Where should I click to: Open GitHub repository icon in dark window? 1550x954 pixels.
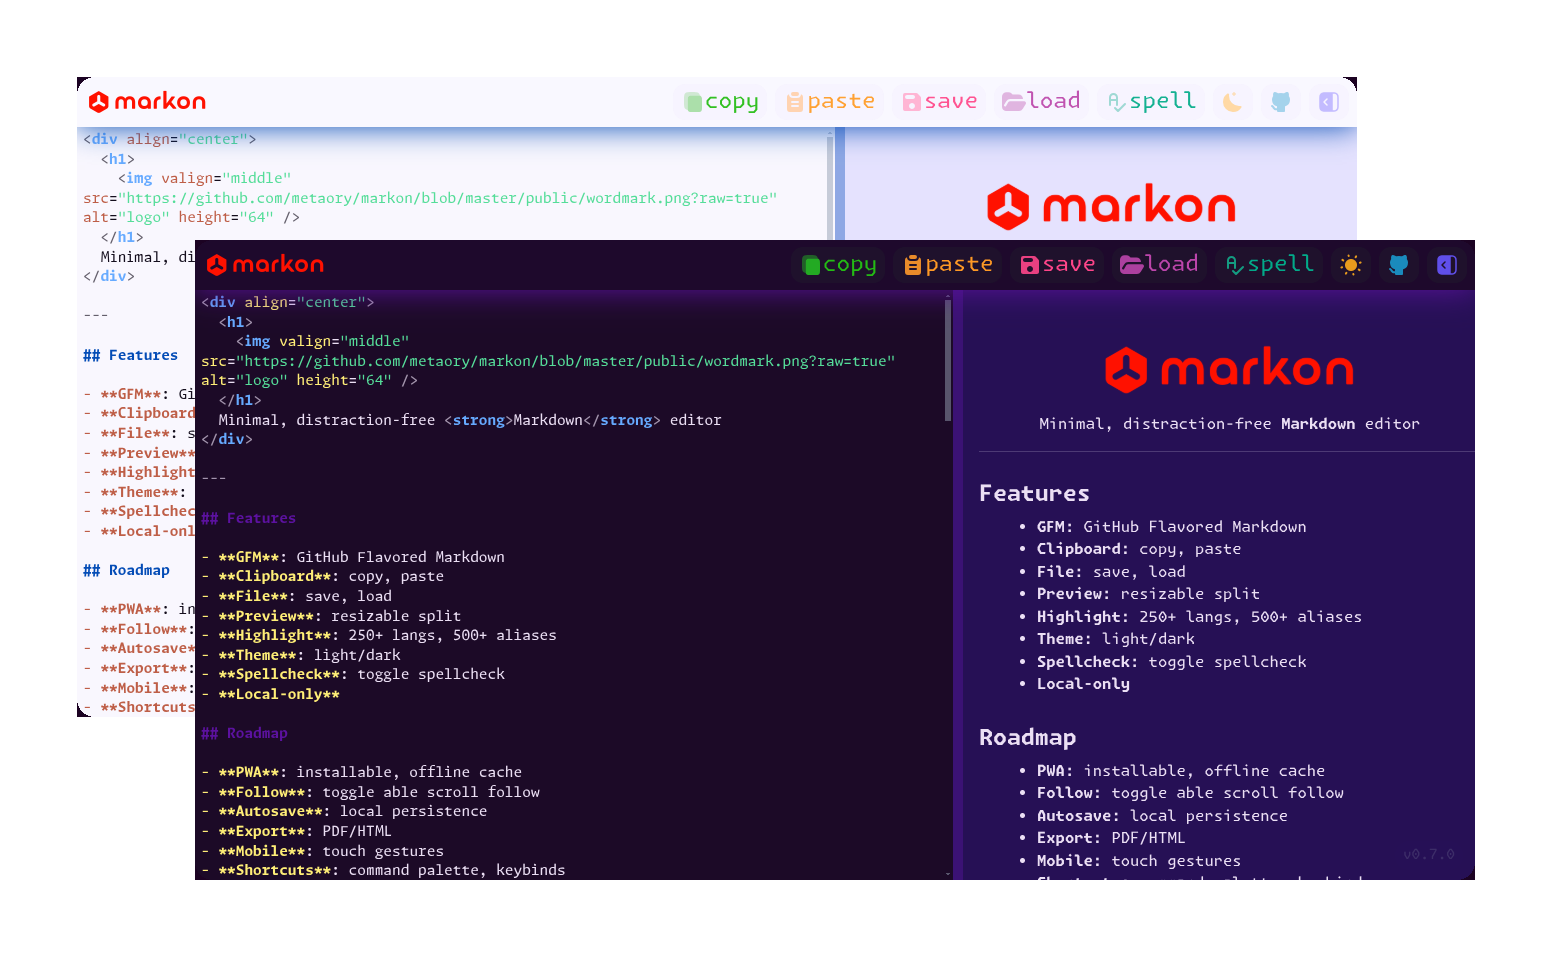(x=1399, y=265)
